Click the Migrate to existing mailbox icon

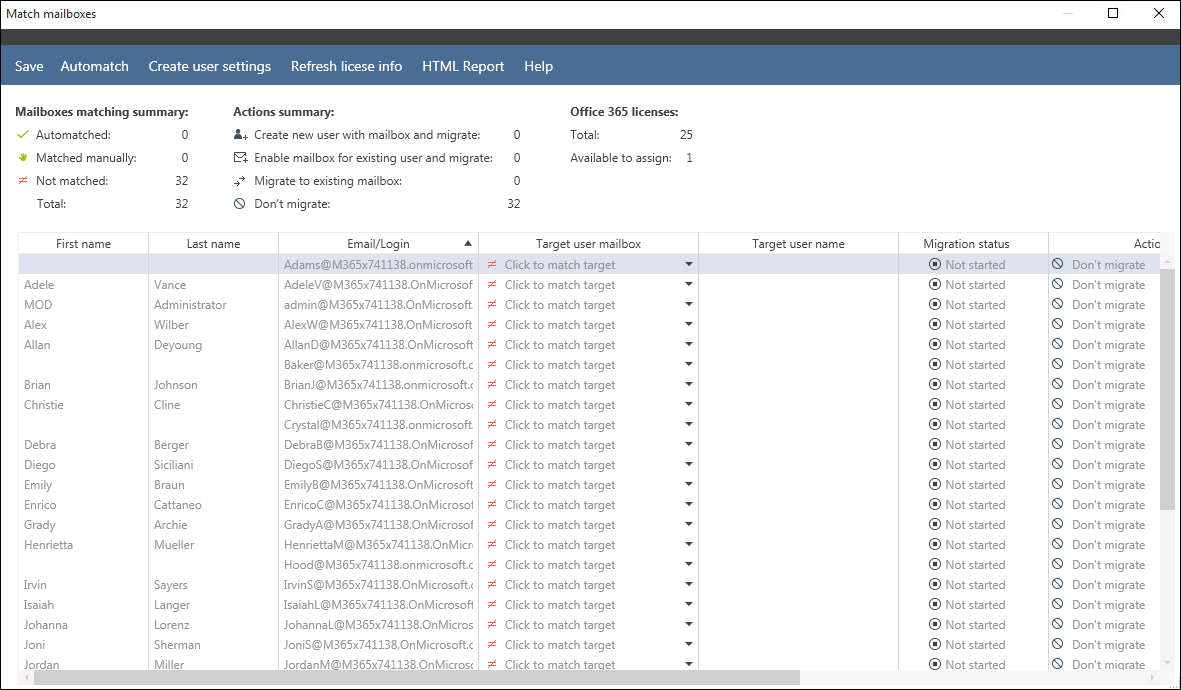pos(240,181)
